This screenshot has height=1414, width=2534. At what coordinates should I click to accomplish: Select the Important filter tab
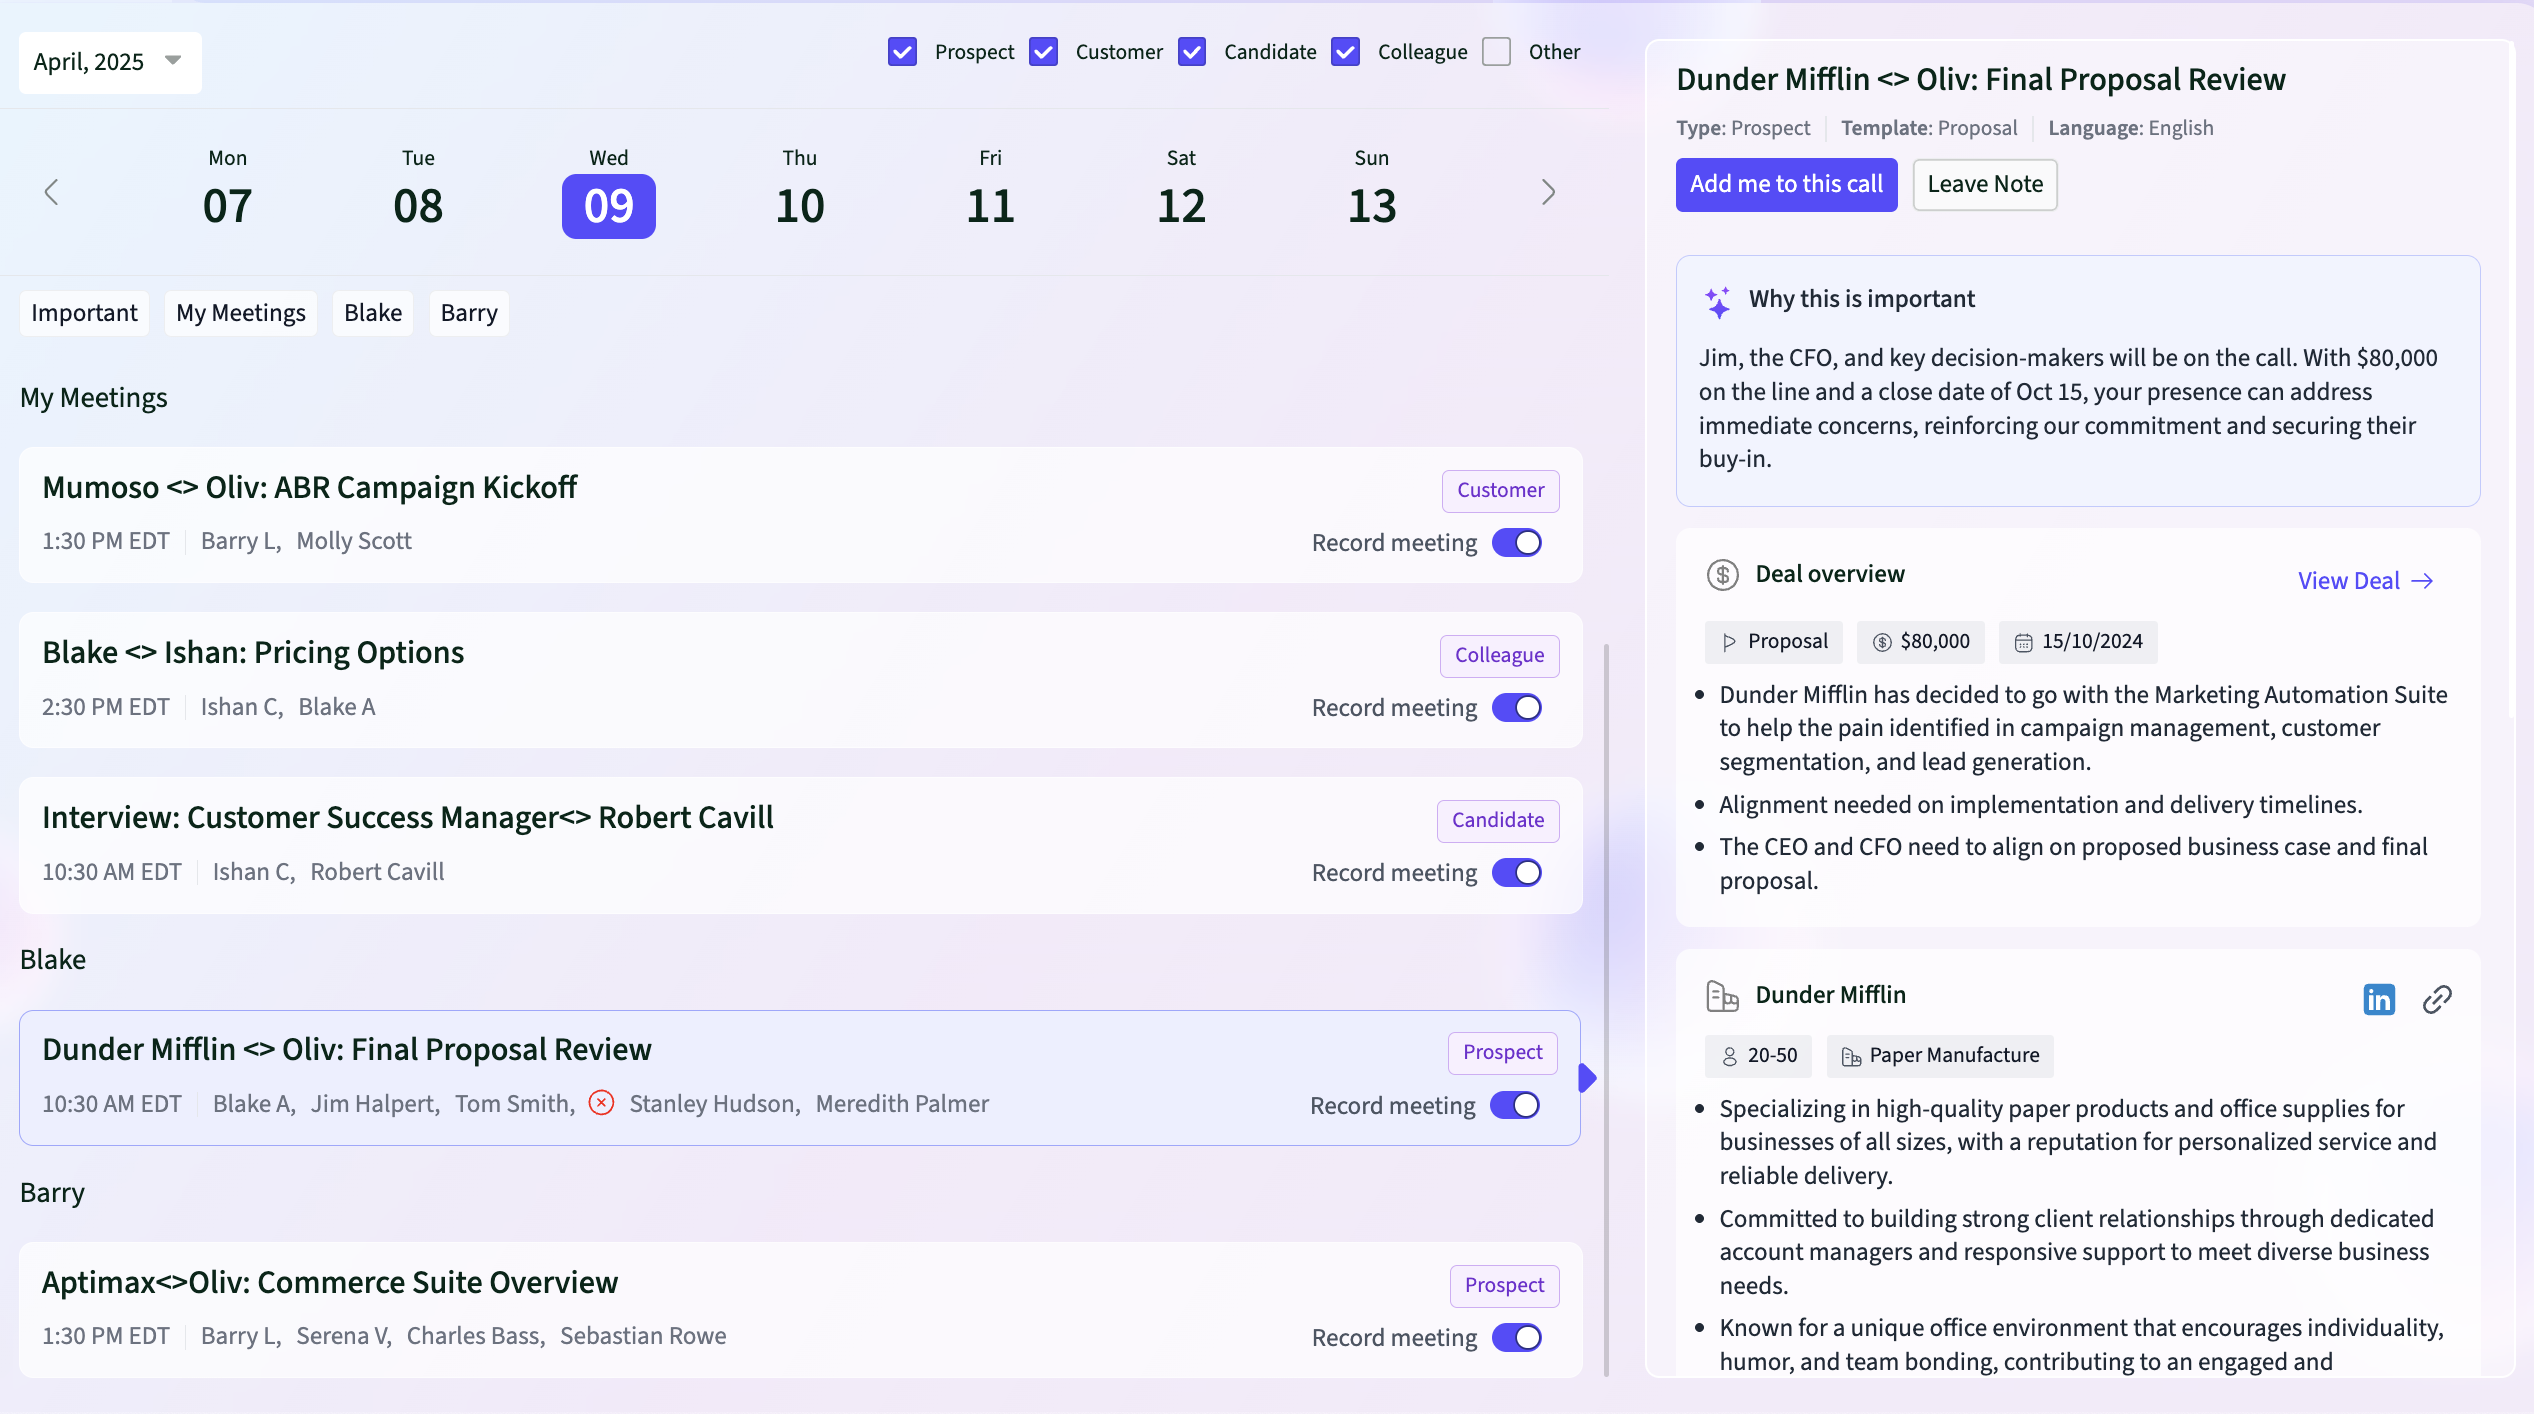click(84, 313)
